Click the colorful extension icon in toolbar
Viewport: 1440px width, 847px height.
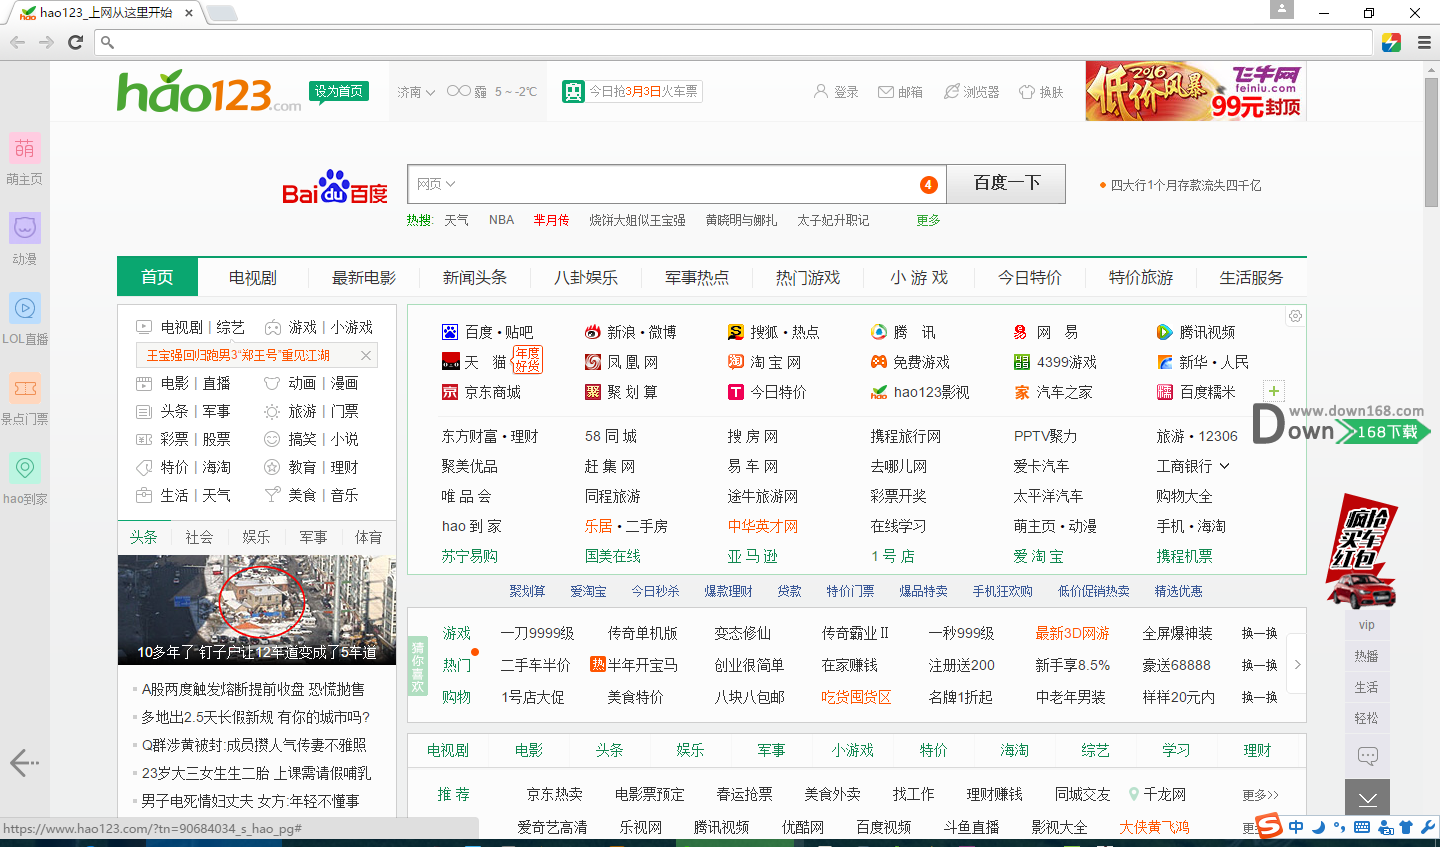click(1391, 42)
